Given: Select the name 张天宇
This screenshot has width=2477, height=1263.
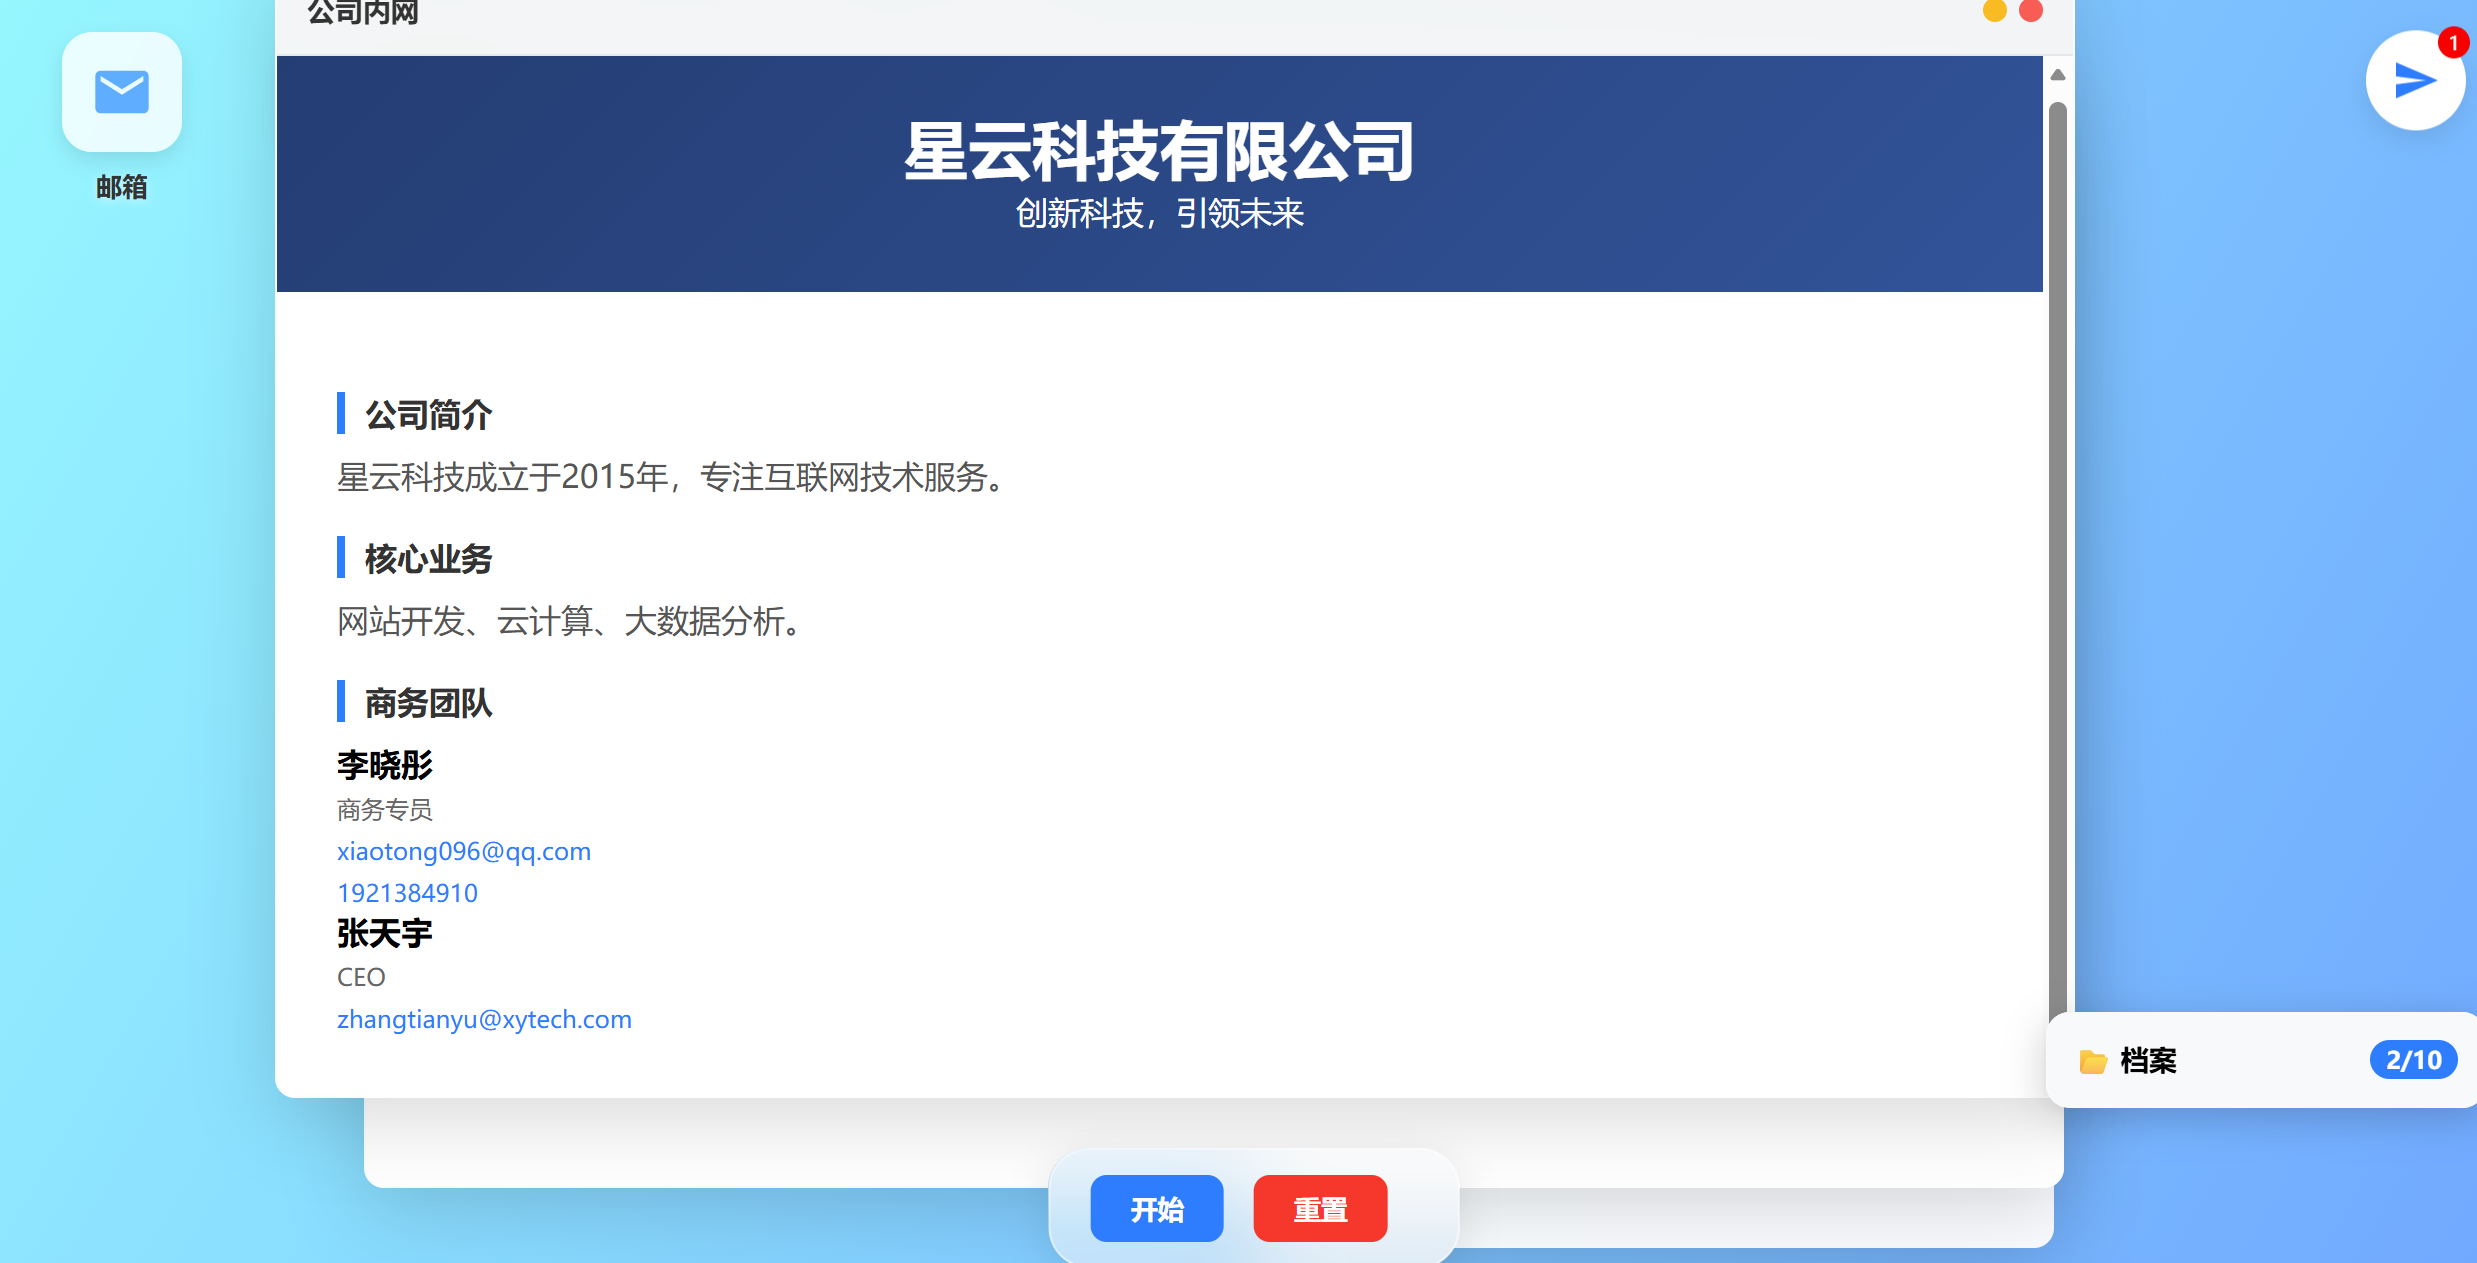Looking at the screenshot, I should click(x=385, y=933).
